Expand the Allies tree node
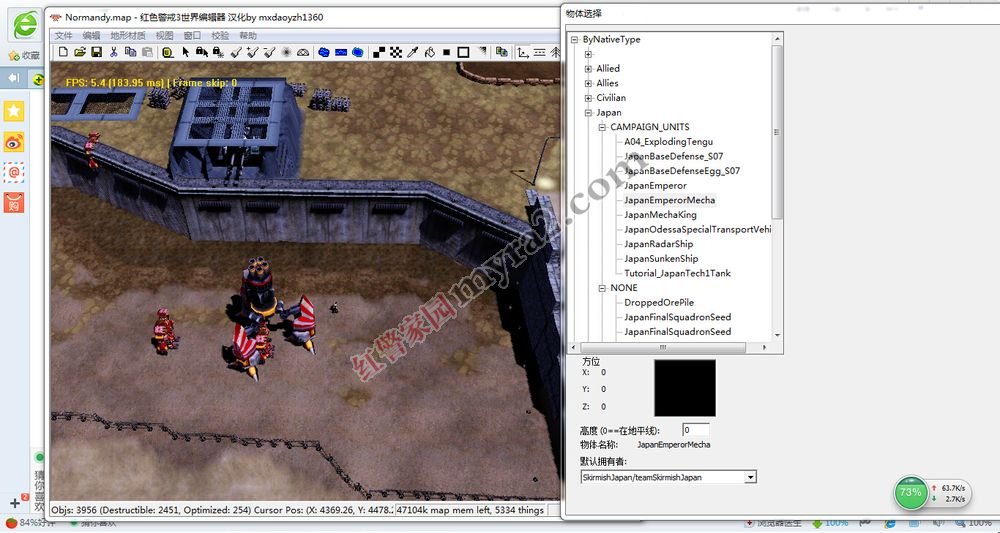This screenshot has width=1000, height=533. click(588, 84)
